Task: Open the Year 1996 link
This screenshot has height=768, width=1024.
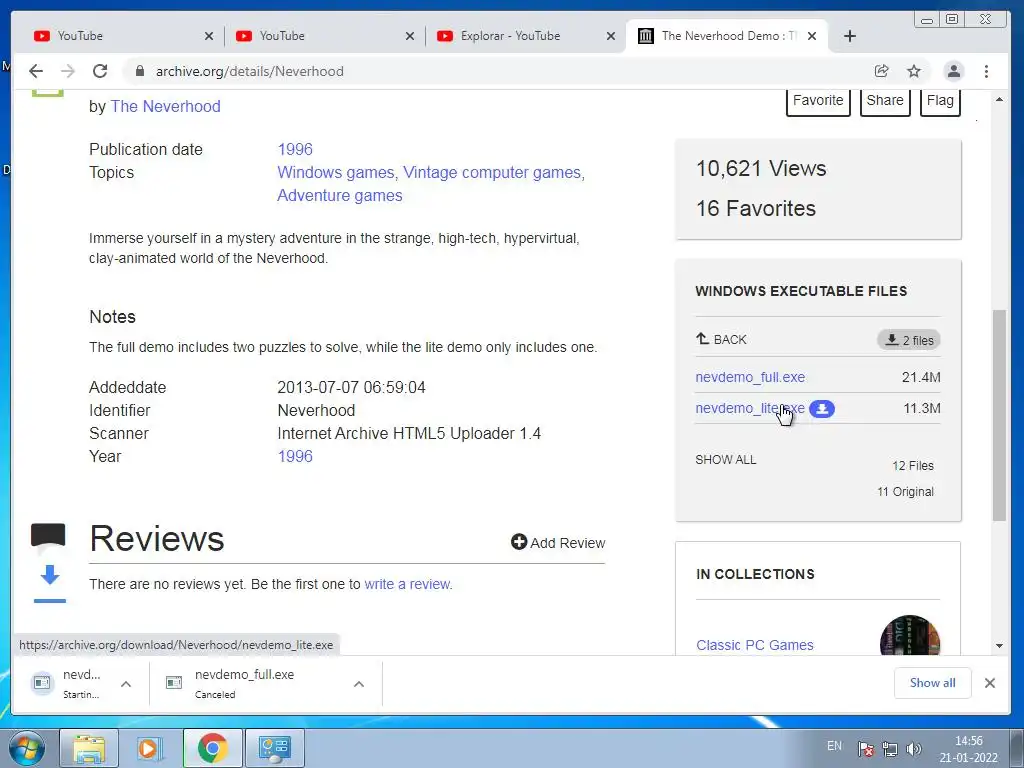Action: 295,456
